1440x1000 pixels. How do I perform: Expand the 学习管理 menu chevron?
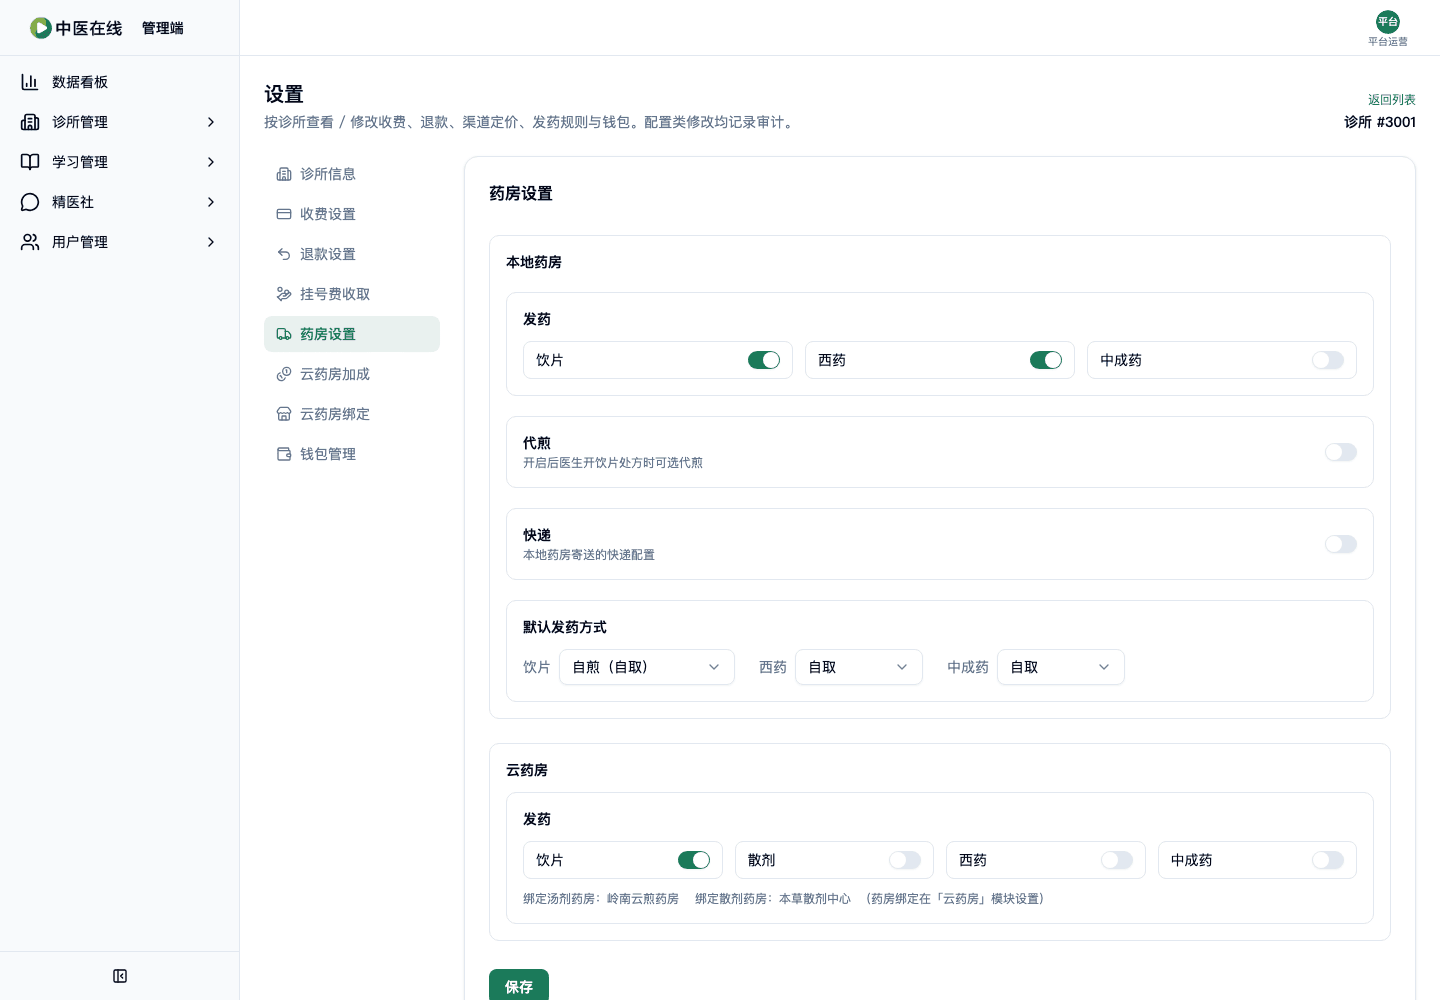click(x=211, y=162)
